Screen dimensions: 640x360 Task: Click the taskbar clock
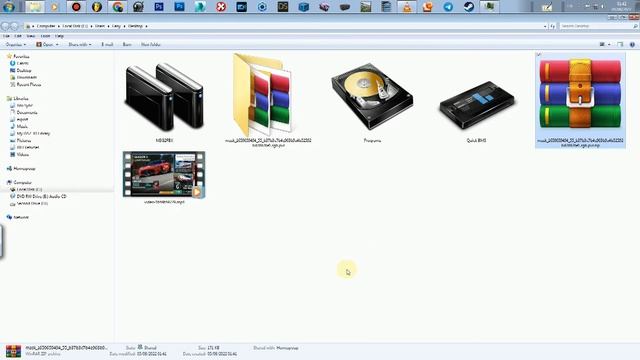(x=622, y=7)
